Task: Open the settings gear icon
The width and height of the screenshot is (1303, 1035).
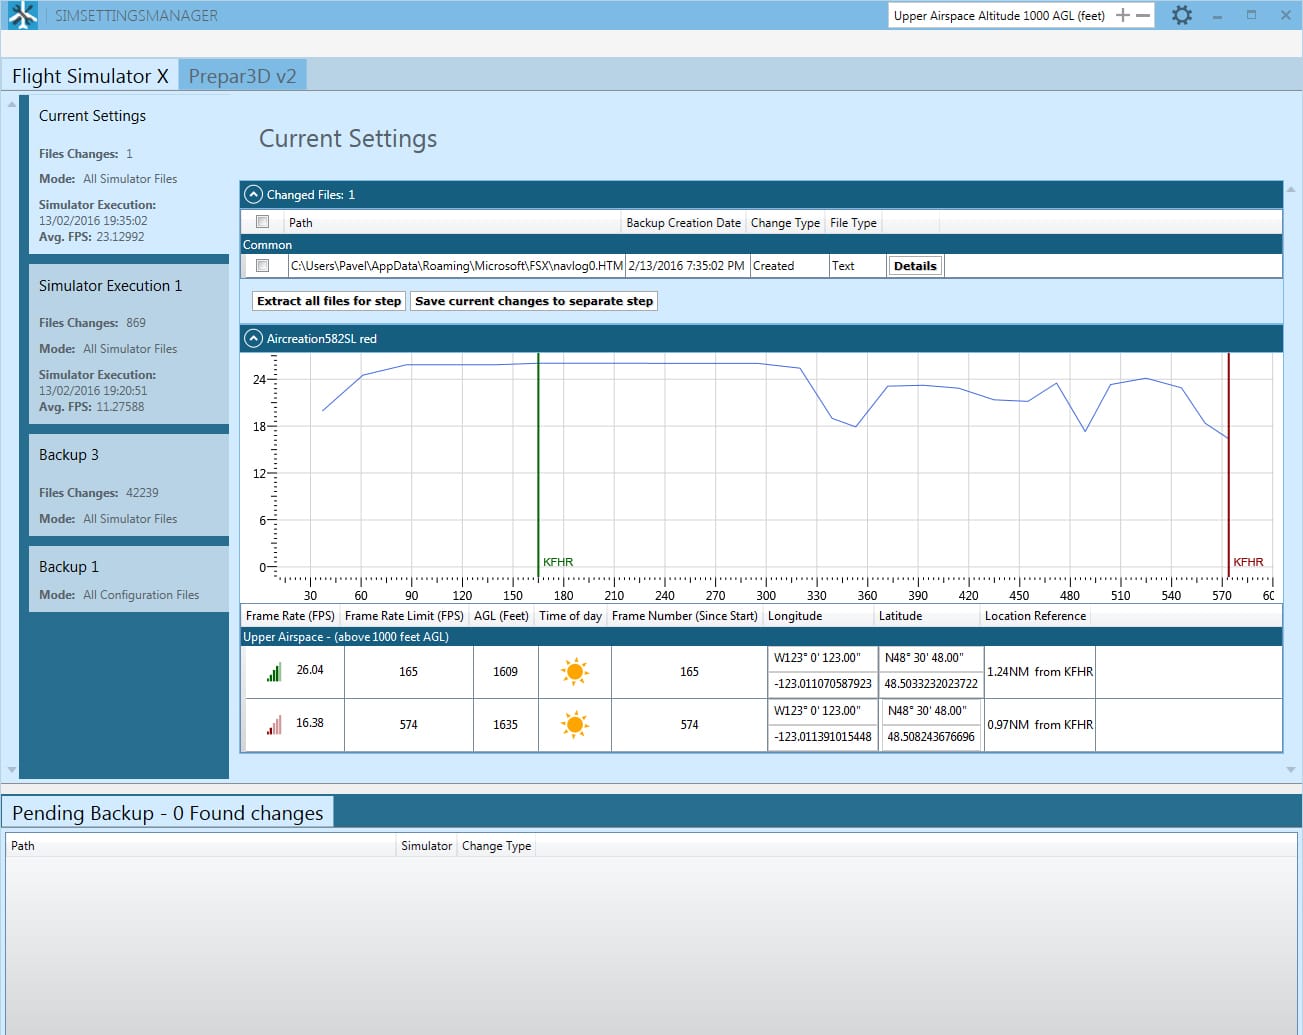Action: click(x=1181, y=16)
